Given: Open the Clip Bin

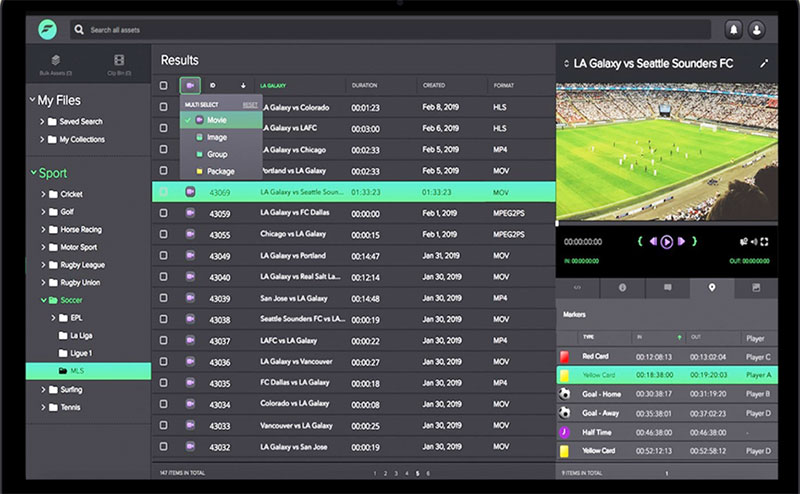Looking at the screenshot, I should (119, 64).
